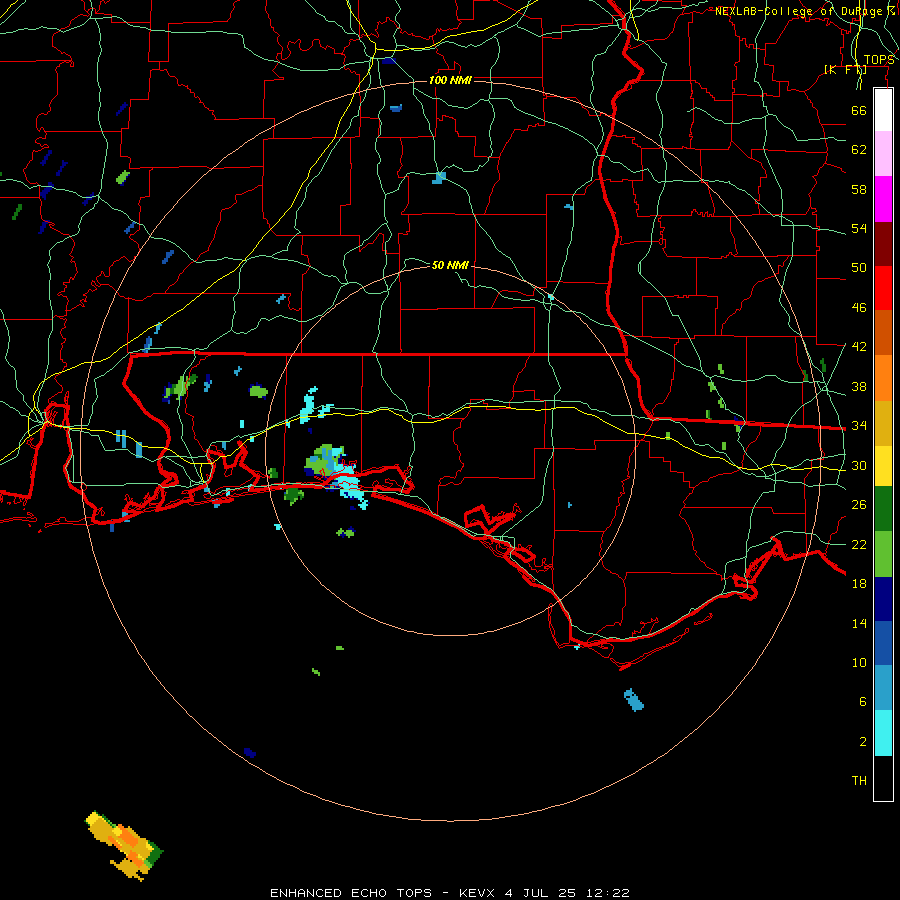The image size is (900, 900).
Task: Click the TH legend label
Action: (x=859, y=781)
